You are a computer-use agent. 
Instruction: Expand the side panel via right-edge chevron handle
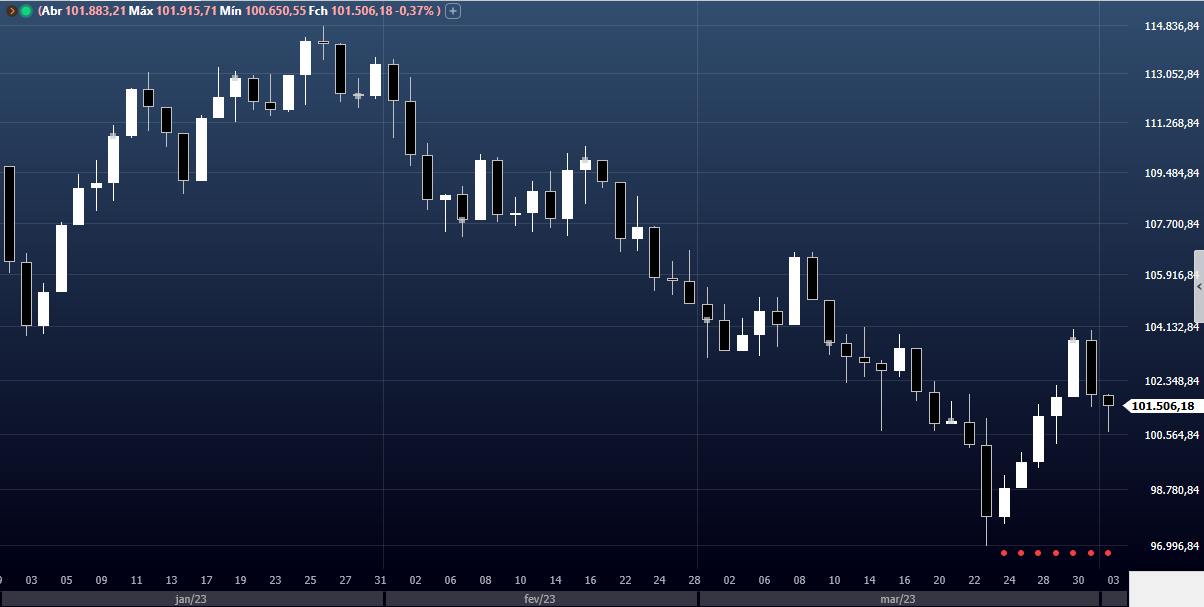tap(1198, 286)
